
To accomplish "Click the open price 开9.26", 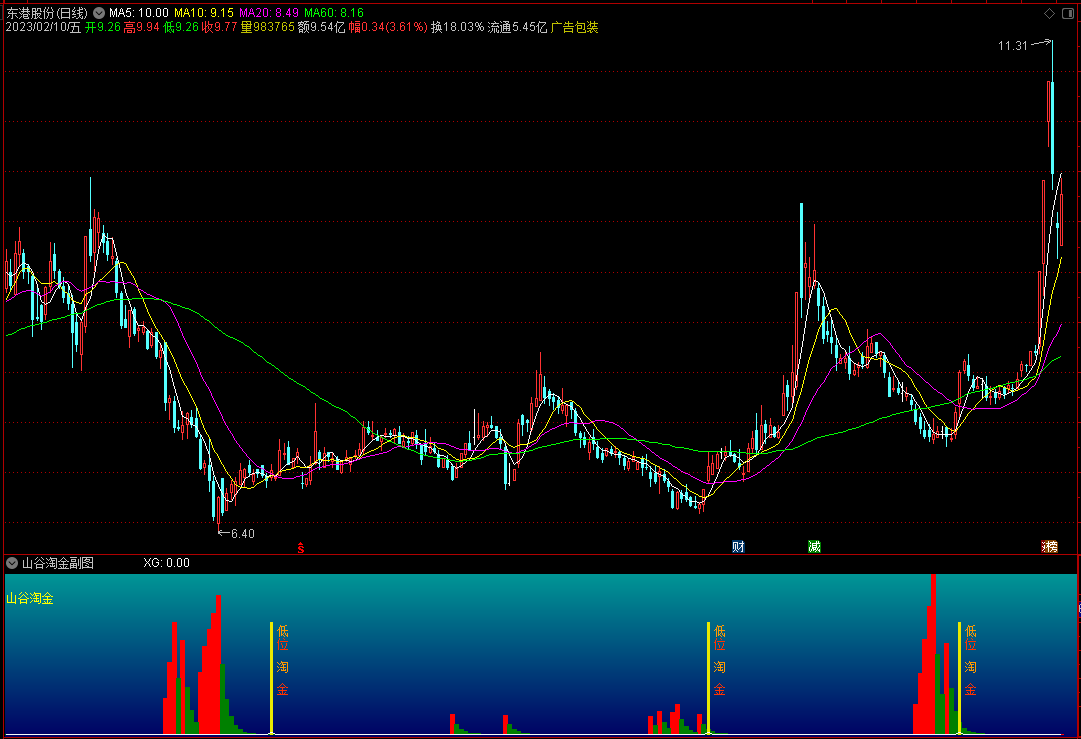I will [x=103, y=28].
